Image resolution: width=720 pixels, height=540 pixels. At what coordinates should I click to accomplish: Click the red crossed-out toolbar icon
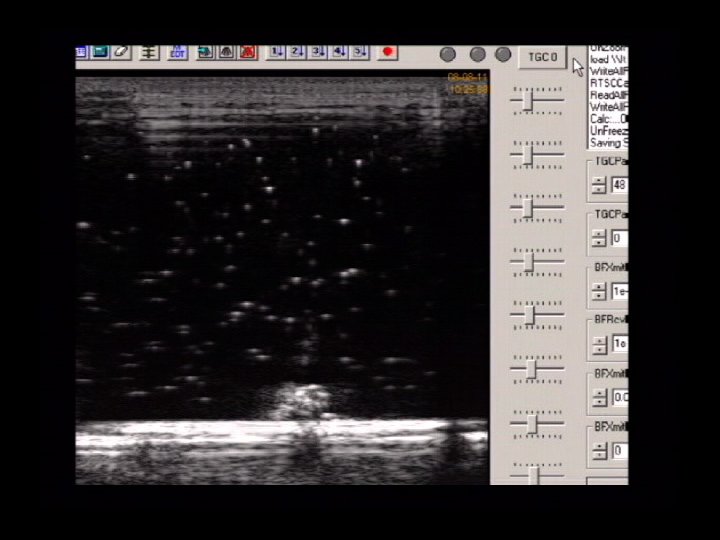coord(247,52)
